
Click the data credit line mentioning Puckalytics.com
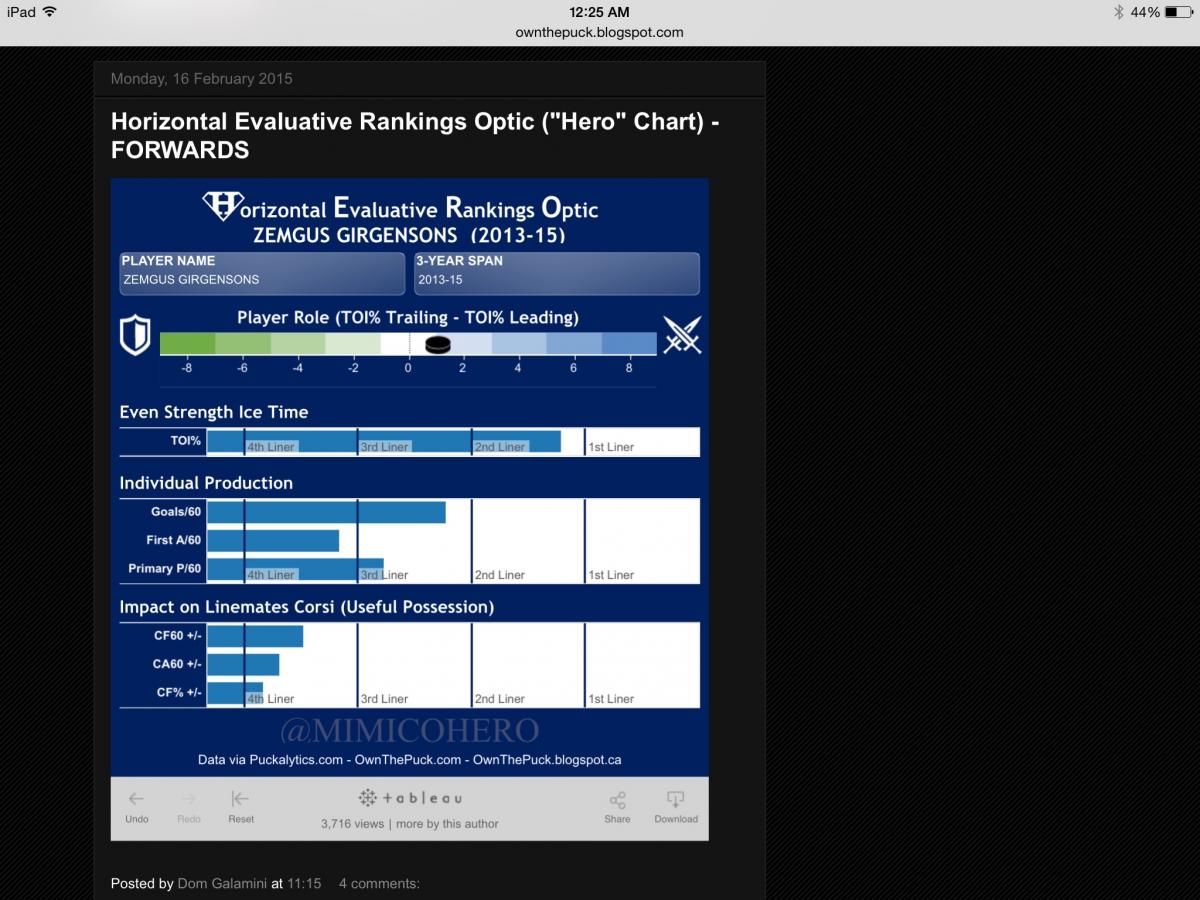409,760
